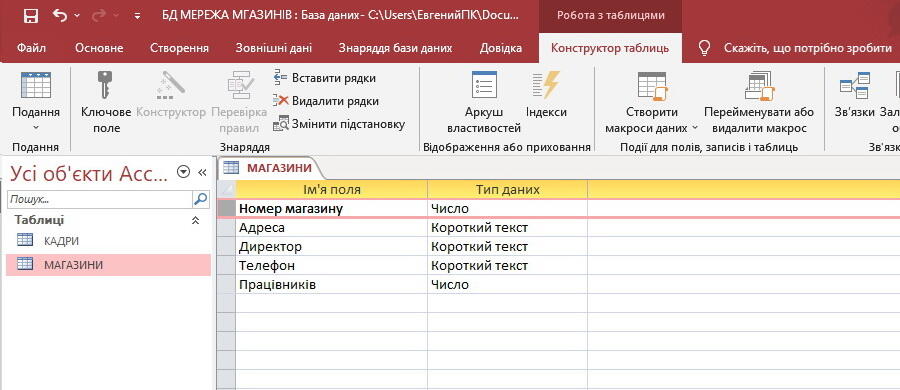Go to the Зовнішні дані tab

point(273,48)
